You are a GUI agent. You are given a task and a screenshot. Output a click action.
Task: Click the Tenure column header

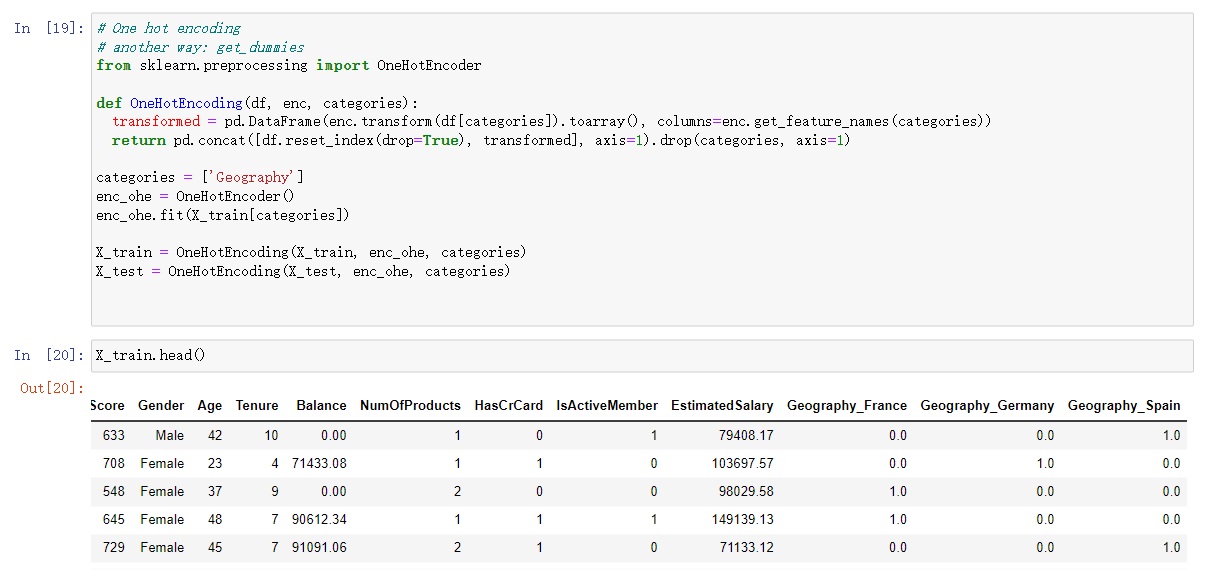coord(257,405)
